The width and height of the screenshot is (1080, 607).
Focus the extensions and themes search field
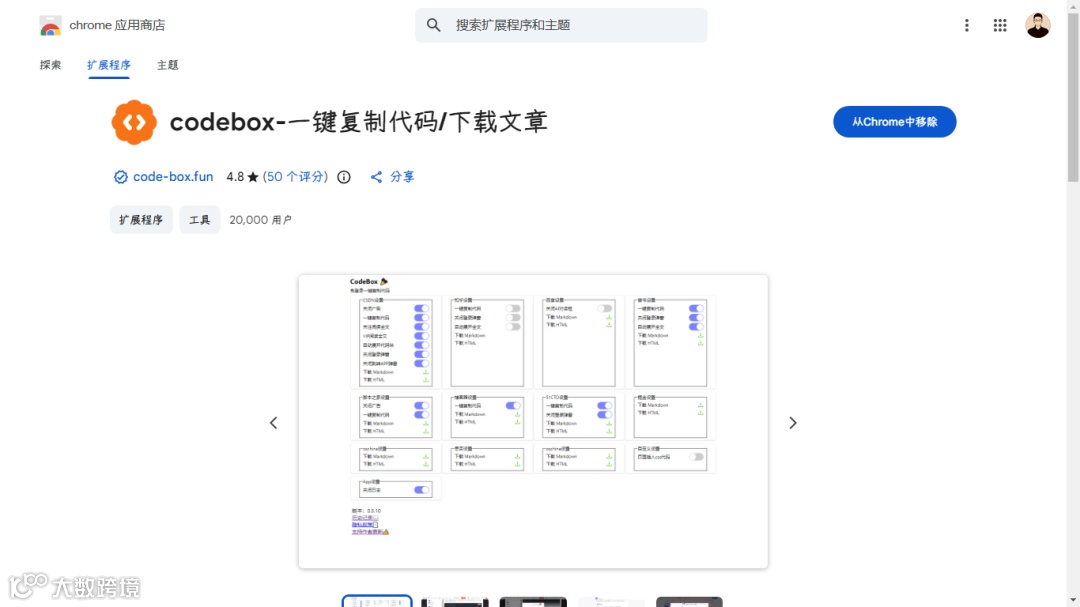click(561, 25)
